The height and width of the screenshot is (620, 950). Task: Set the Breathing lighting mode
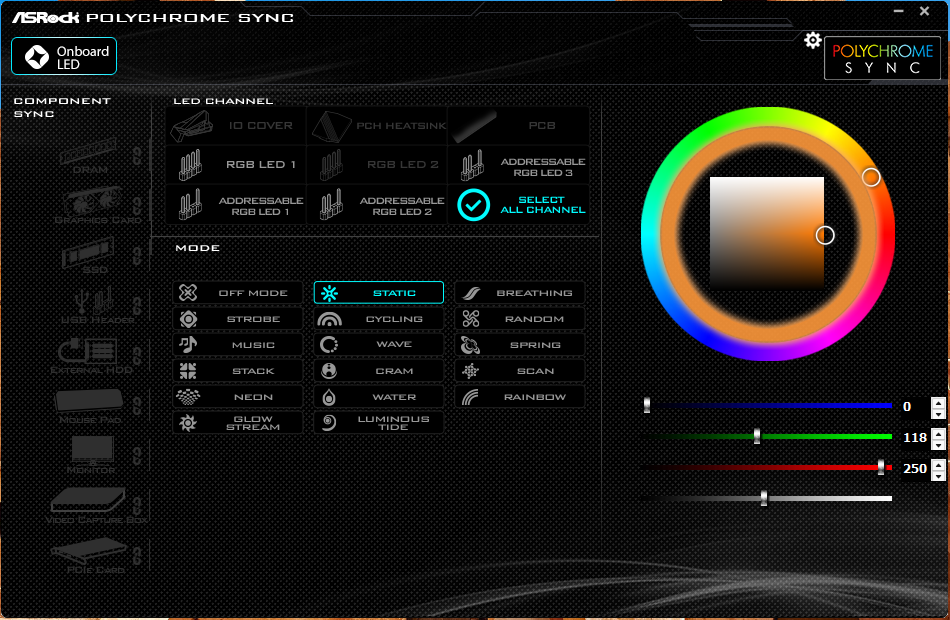point(520,293)
